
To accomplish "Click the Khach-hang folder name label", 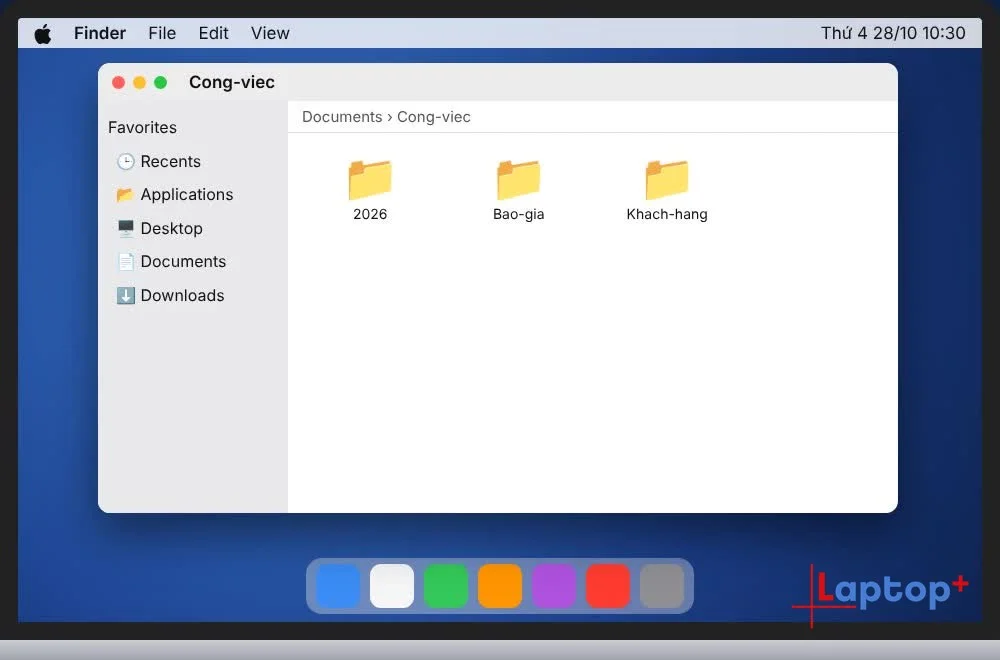I will (667, 214).
